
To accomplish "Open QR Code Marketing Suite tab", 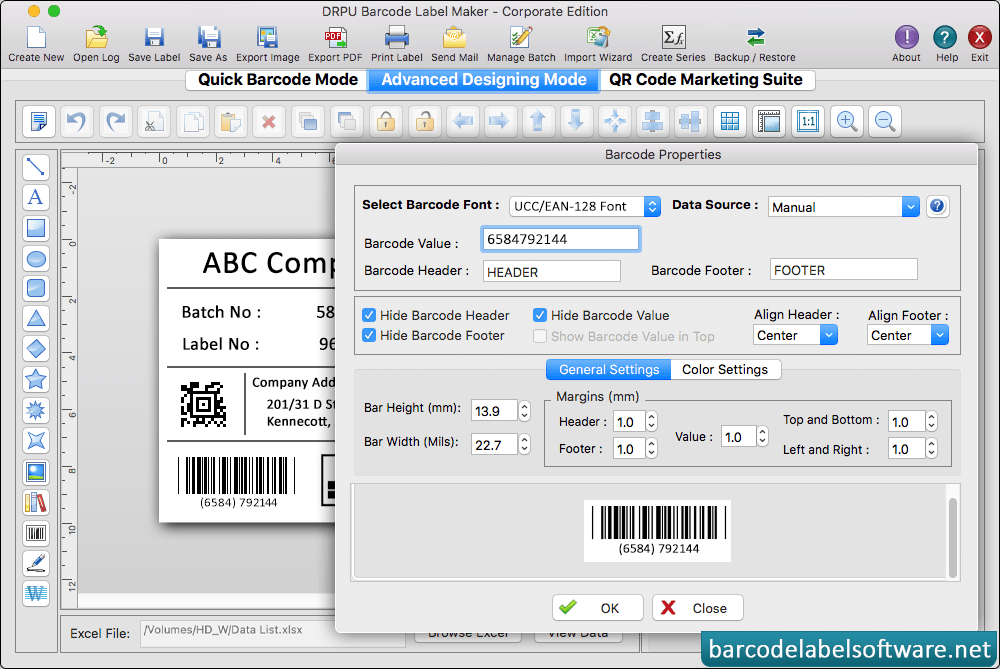I will tap(706, 80).
